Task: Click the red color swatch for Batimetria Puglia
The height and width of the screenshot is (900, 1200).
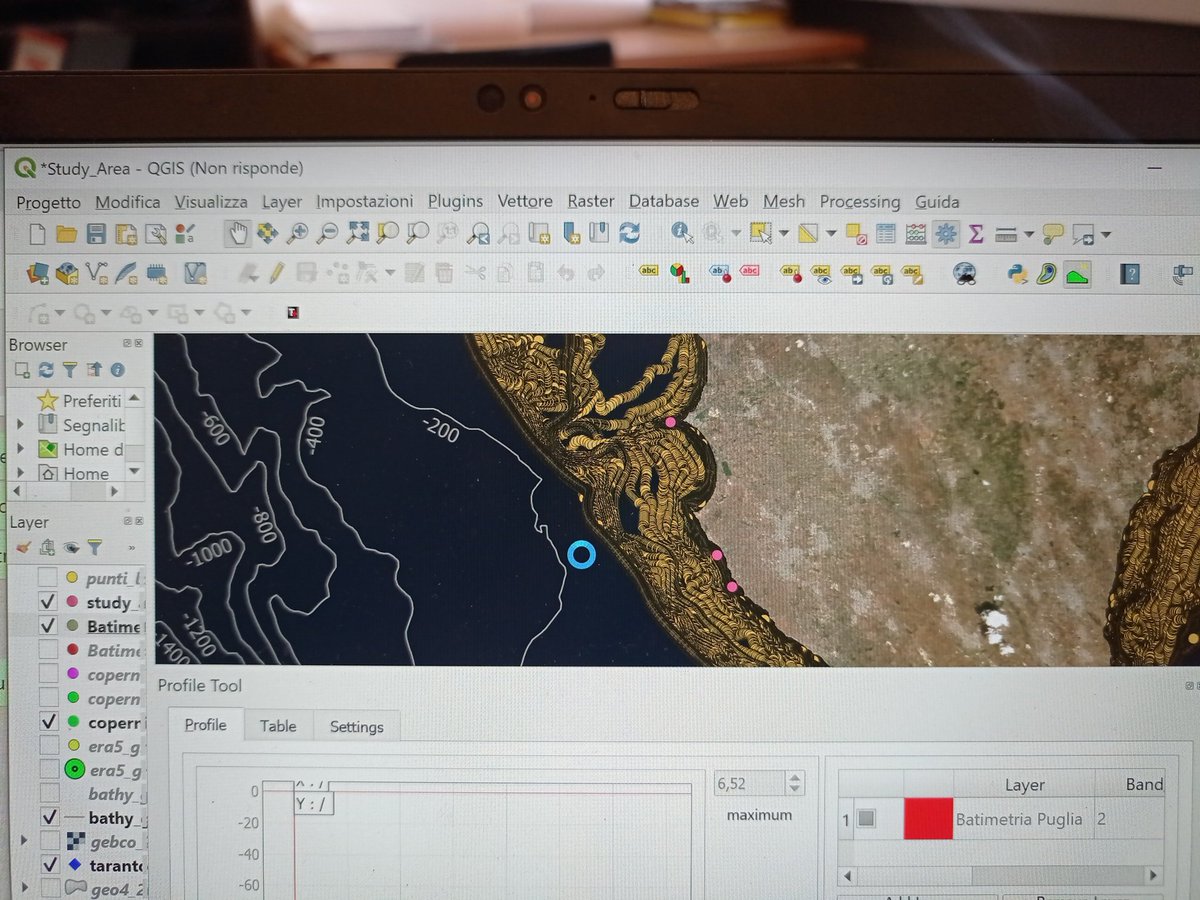Action: (x=928, y=819)
